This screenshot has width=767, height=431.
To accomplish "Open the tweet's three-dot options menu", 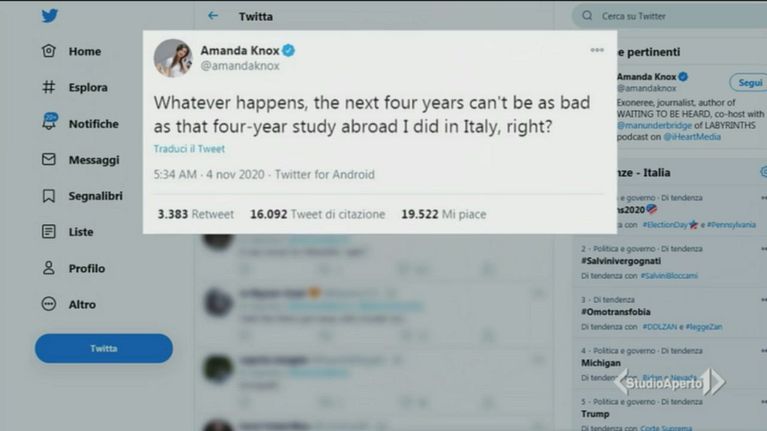I will tap(597, 50).
